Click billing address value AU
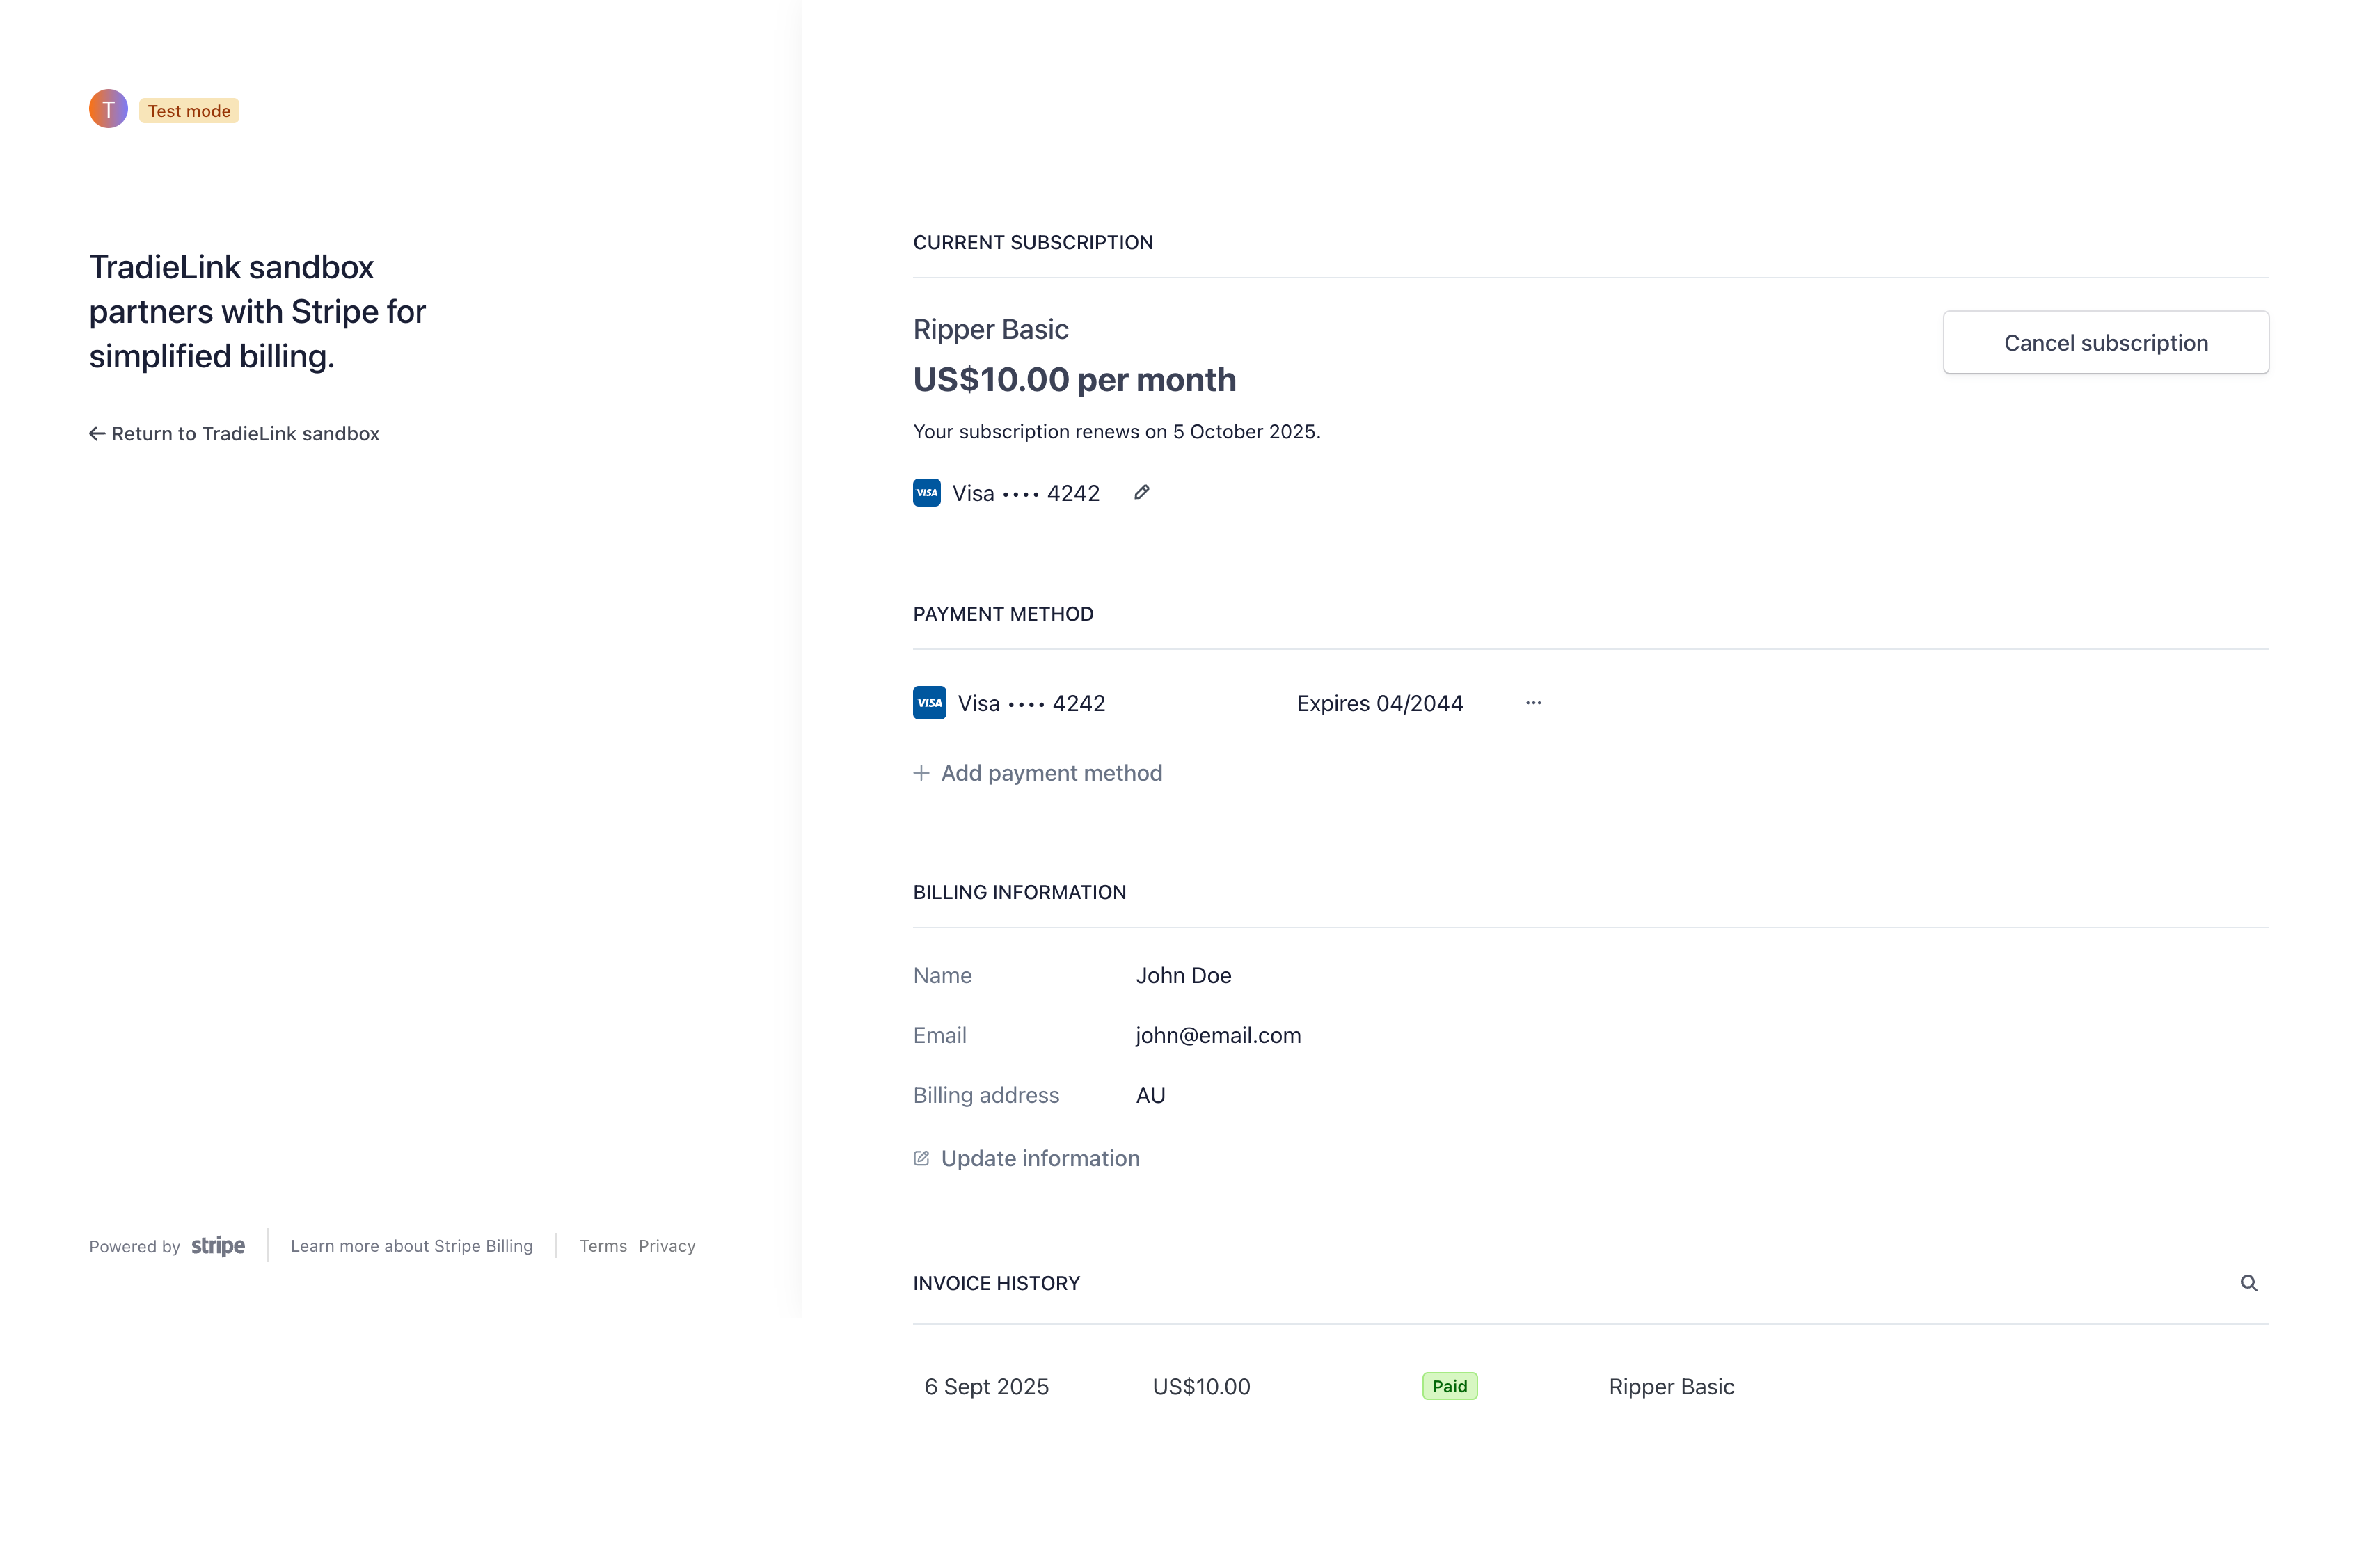Image resolution: width=2380 pixels, height=1553 pixels. click(x=1150, y=1096)
